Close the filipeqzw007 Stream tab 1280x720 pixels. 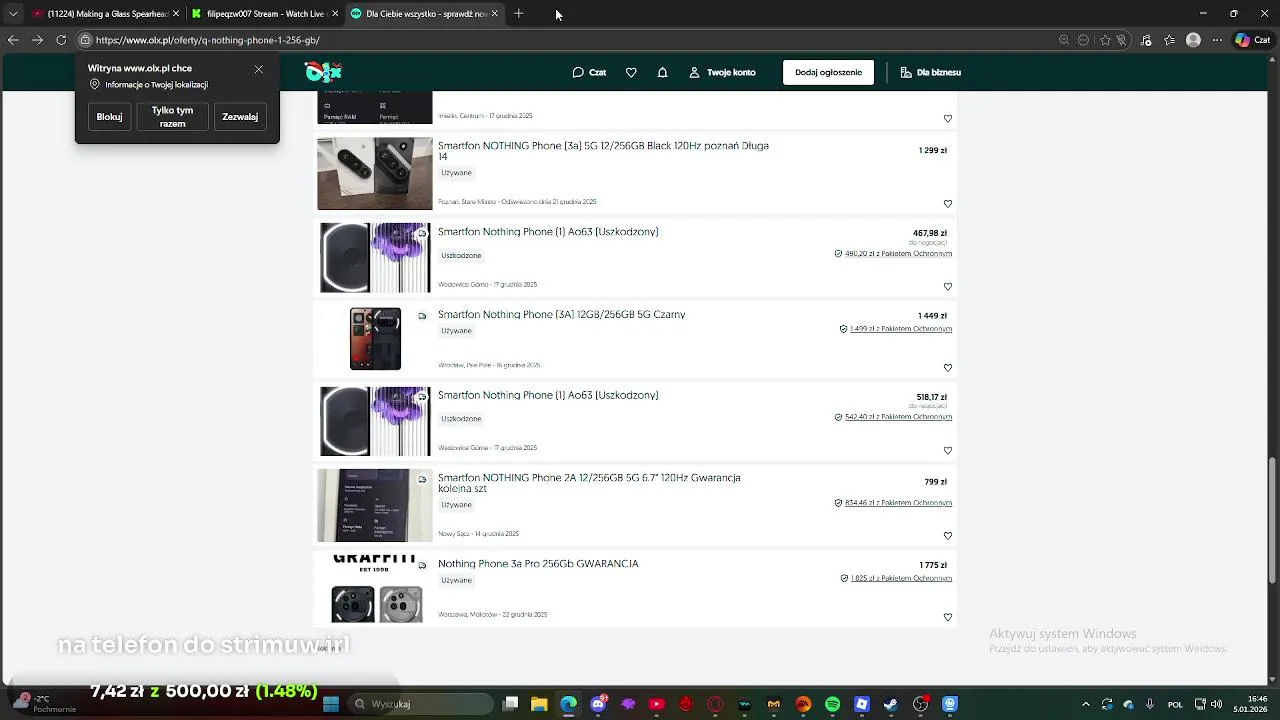point(335,14)
